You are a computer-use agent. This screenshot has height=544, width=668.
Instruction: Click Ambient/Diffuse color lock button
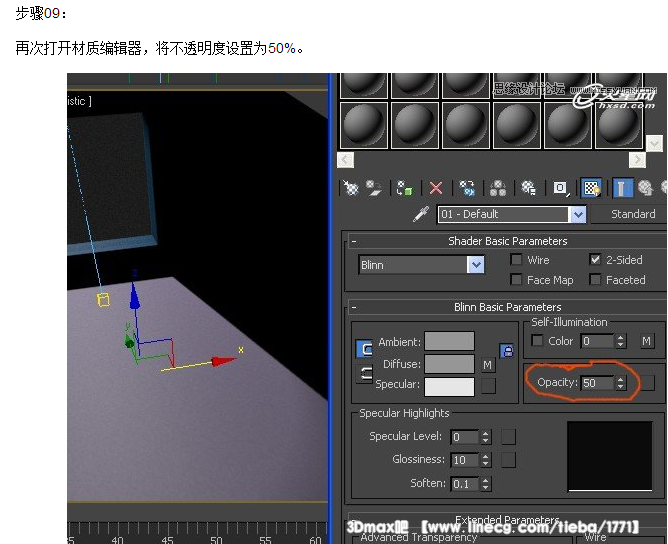365,349
